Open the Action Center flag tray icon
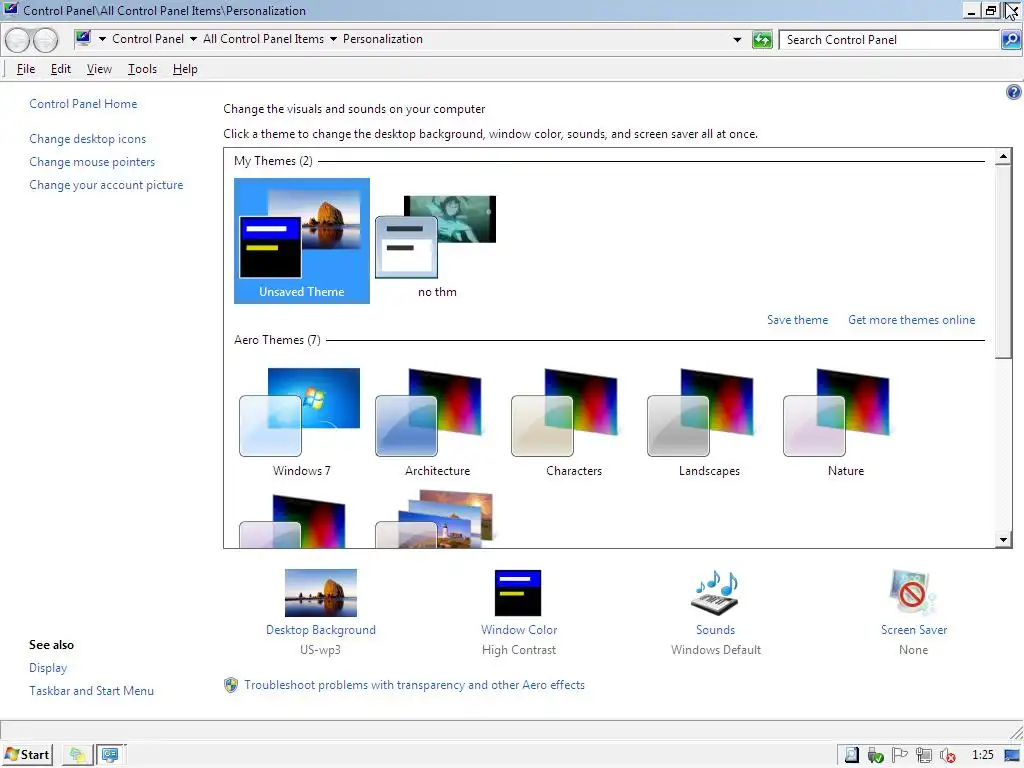This screenshot has height=768, width=1024. coord(899,756)
